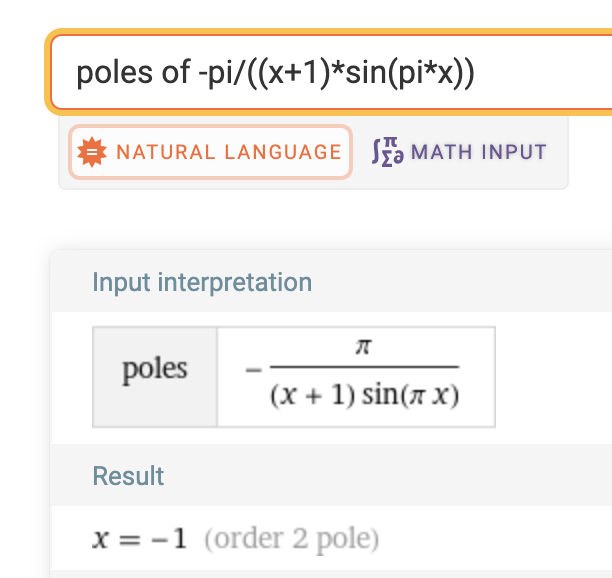Screen dimensions: 612x578
Task: Click the denominator (x + 1) sin(π x)
Action: (x=364, y=394)
